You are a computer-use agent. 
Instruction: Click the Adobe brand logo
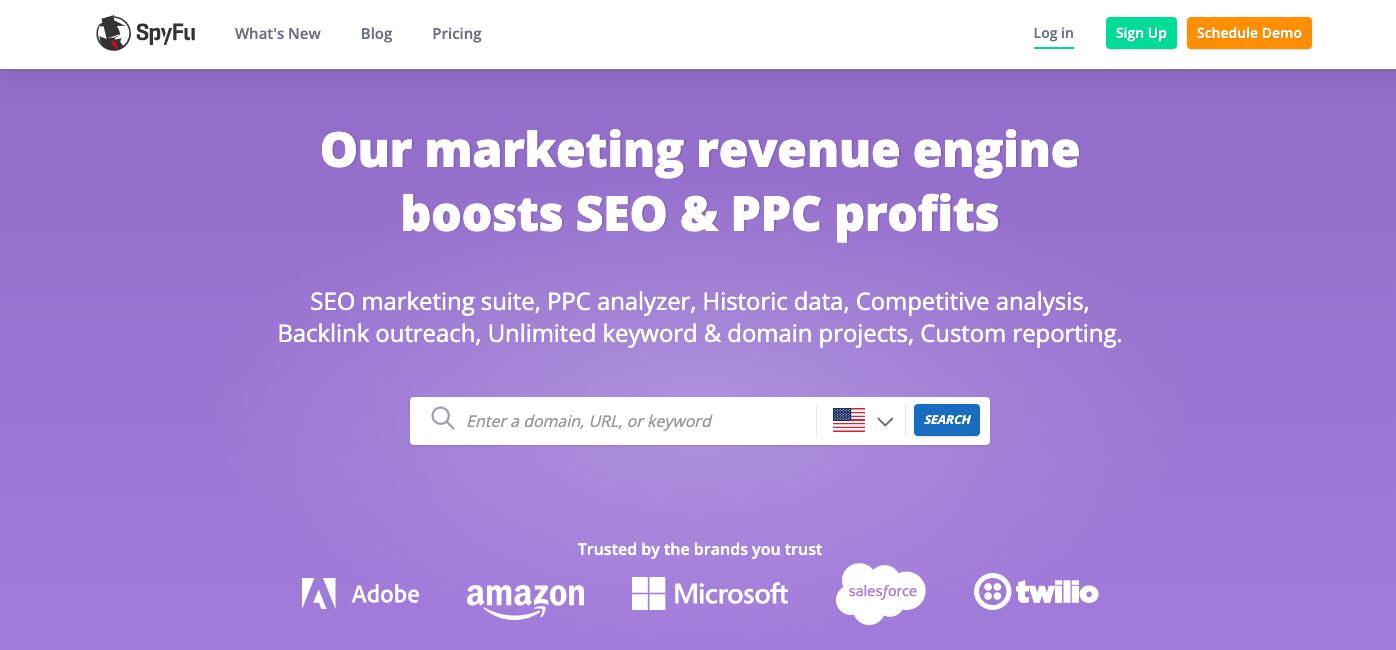[x=360, y=592]
